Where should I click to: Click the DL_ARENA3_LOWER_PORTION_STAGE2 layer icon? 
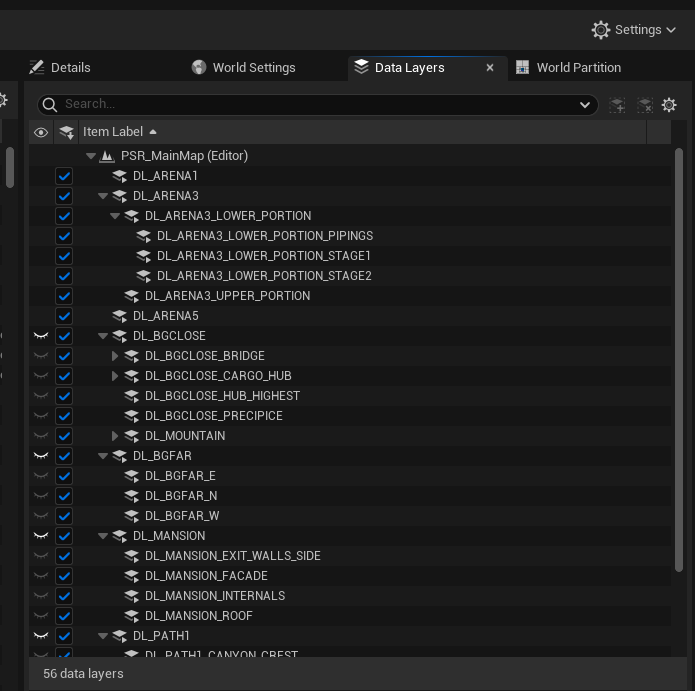click(144, 276)
